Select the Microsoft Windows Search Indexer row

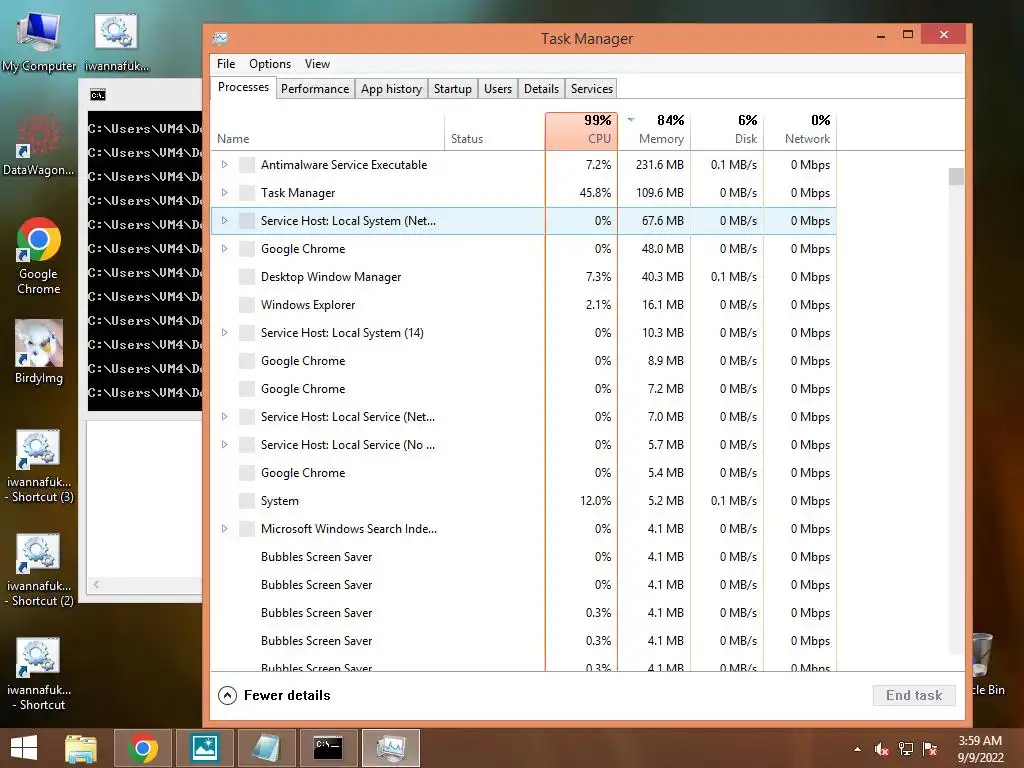pos(524,529)
